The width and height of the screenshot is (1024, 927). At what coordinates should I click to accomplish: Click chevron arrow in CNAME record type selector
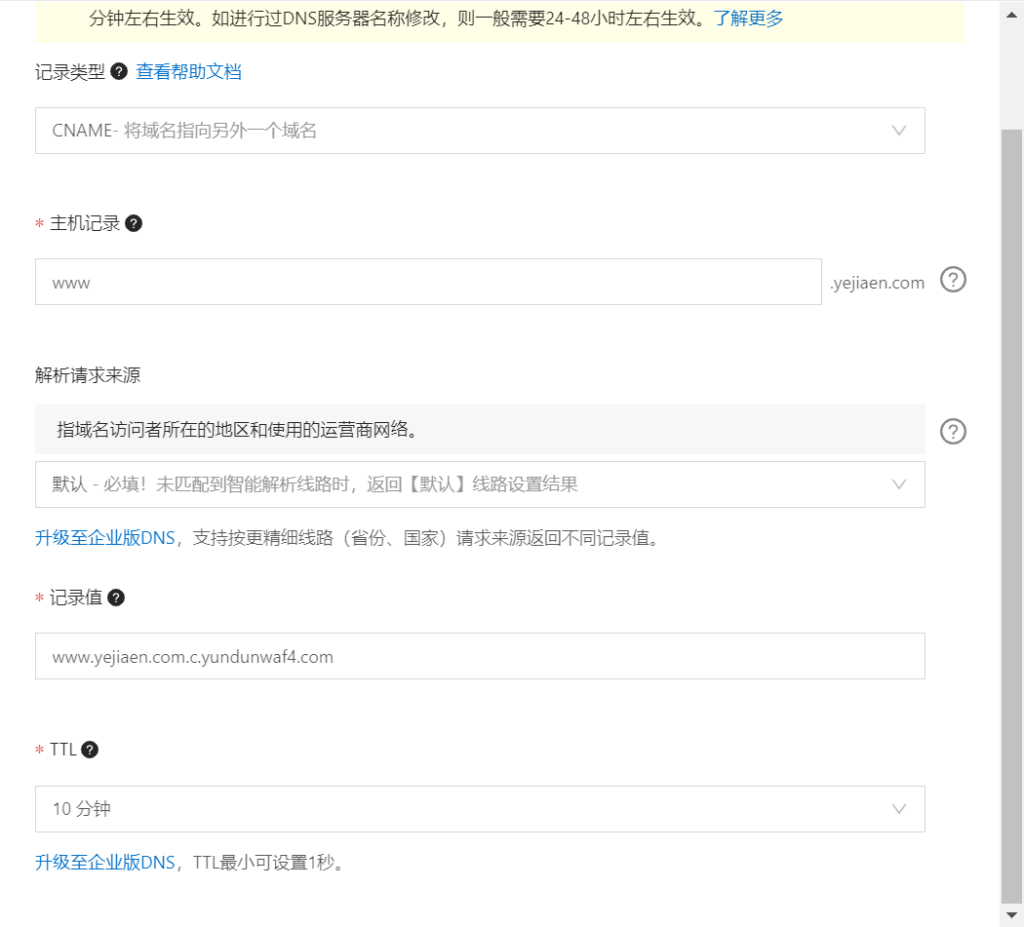pyautogui.click(x=898, y=131)
